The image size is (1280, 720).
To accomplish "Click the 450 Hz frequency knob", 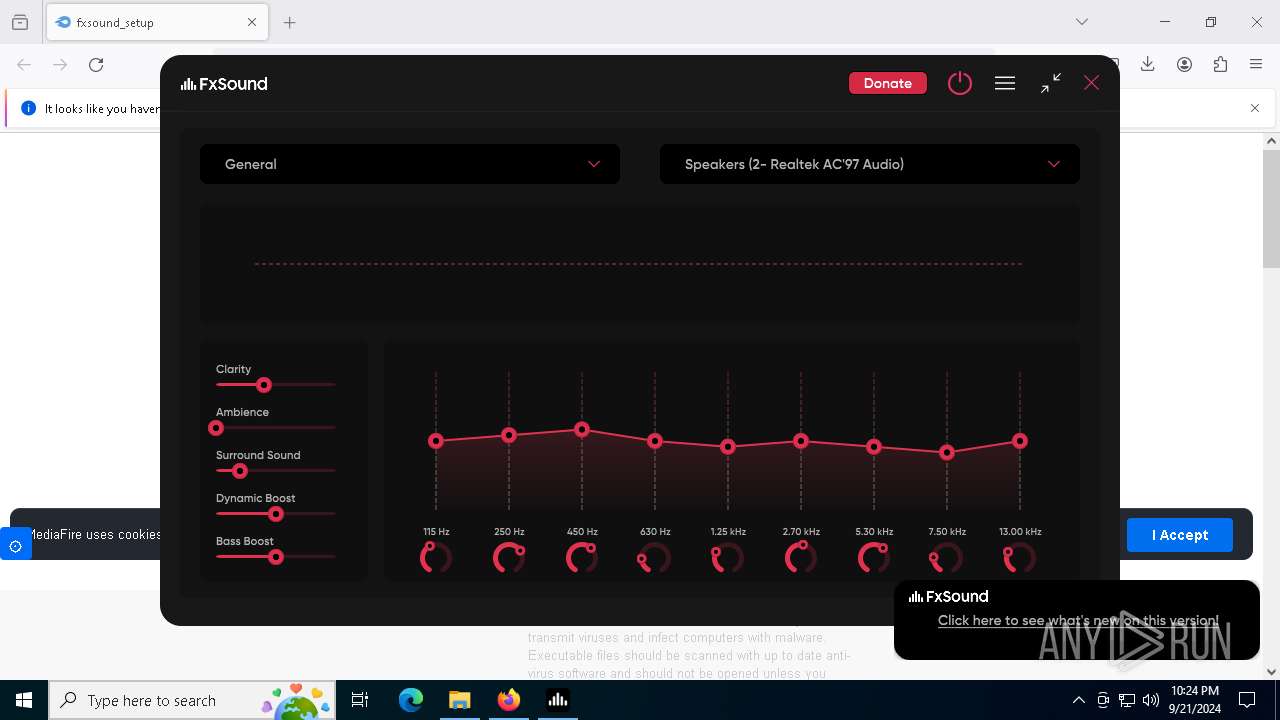I will point(582,557).
